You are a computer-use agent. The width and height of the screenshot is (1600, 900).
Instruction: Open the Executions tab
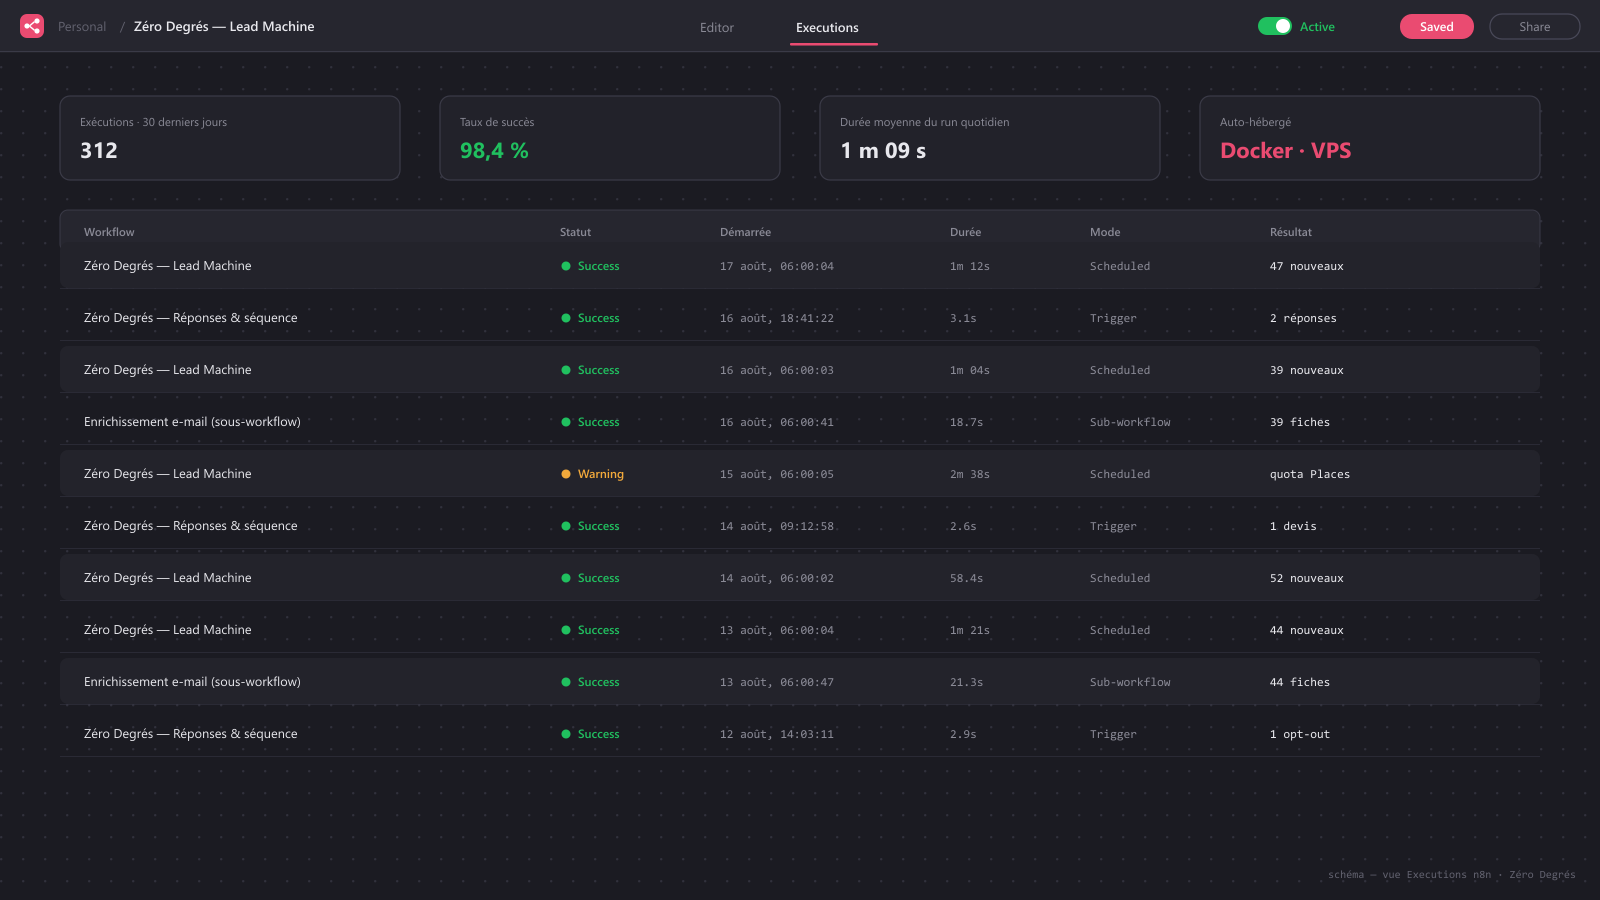click(827, 27)
